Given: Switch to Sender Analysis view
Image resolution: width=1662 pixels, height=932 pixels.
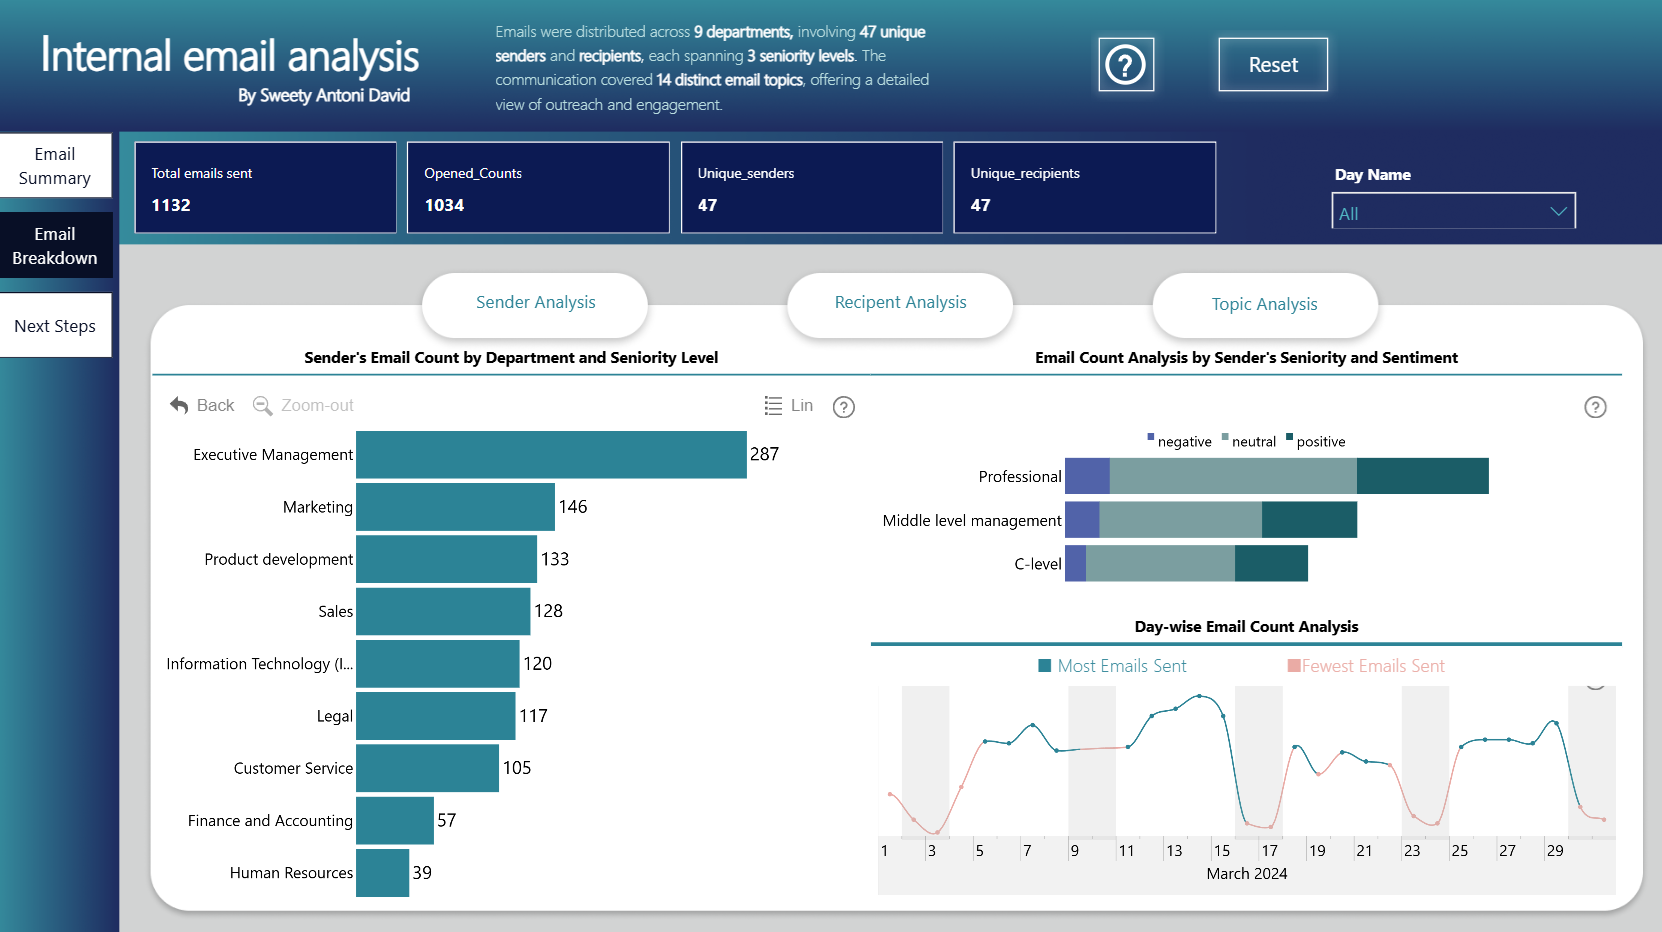Looking at the screenshot, I should click(x=535, y=303).
